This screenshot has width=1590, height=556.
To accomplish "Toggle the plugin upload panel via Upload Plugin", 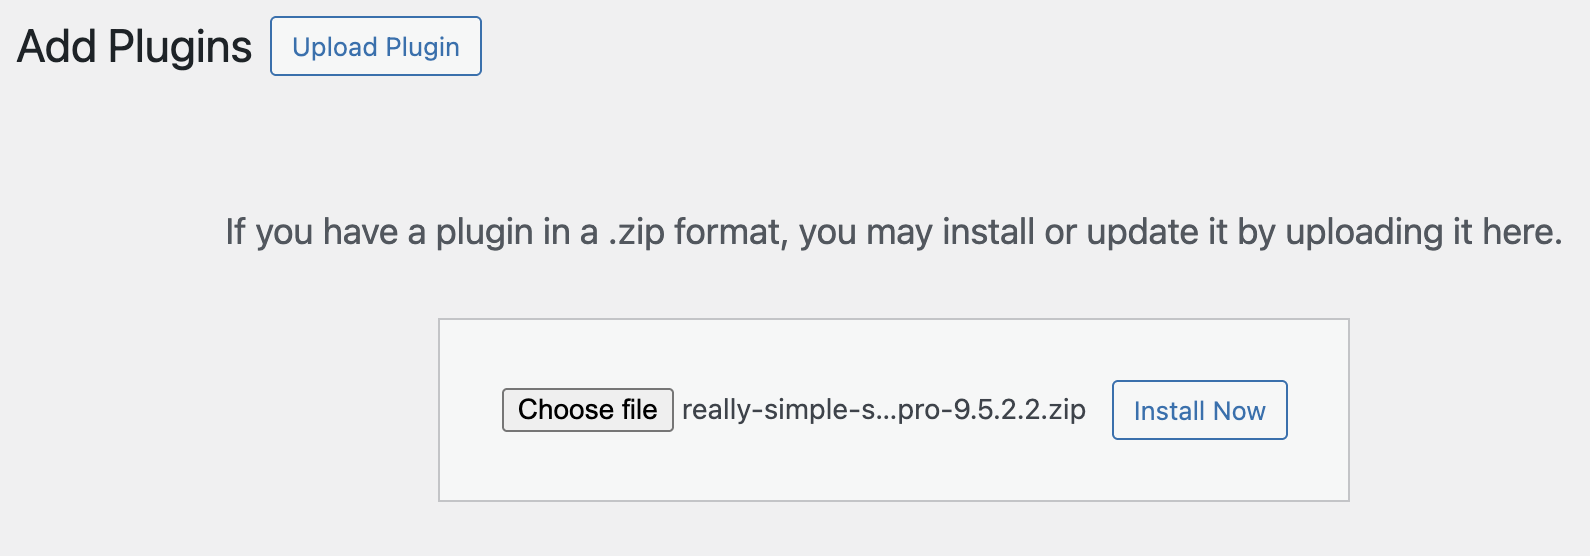I will point(375,46).
